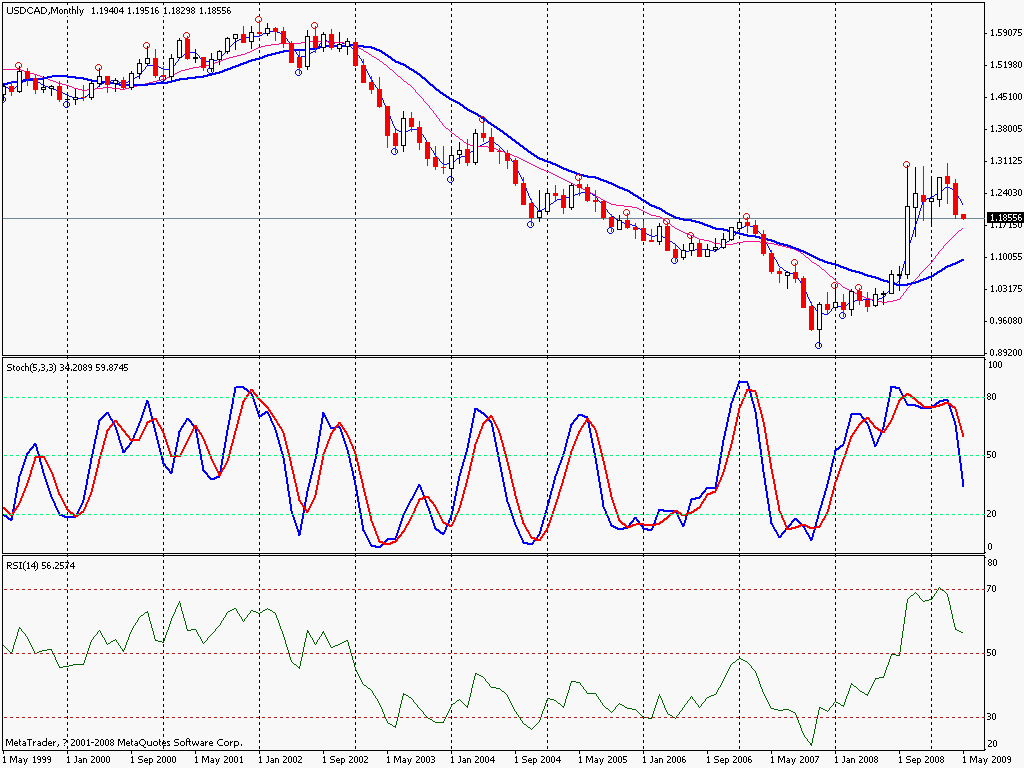1024x768 pixels.
Task: Click the 1.10055 price axis label
Action: [x=1006, y=257]
